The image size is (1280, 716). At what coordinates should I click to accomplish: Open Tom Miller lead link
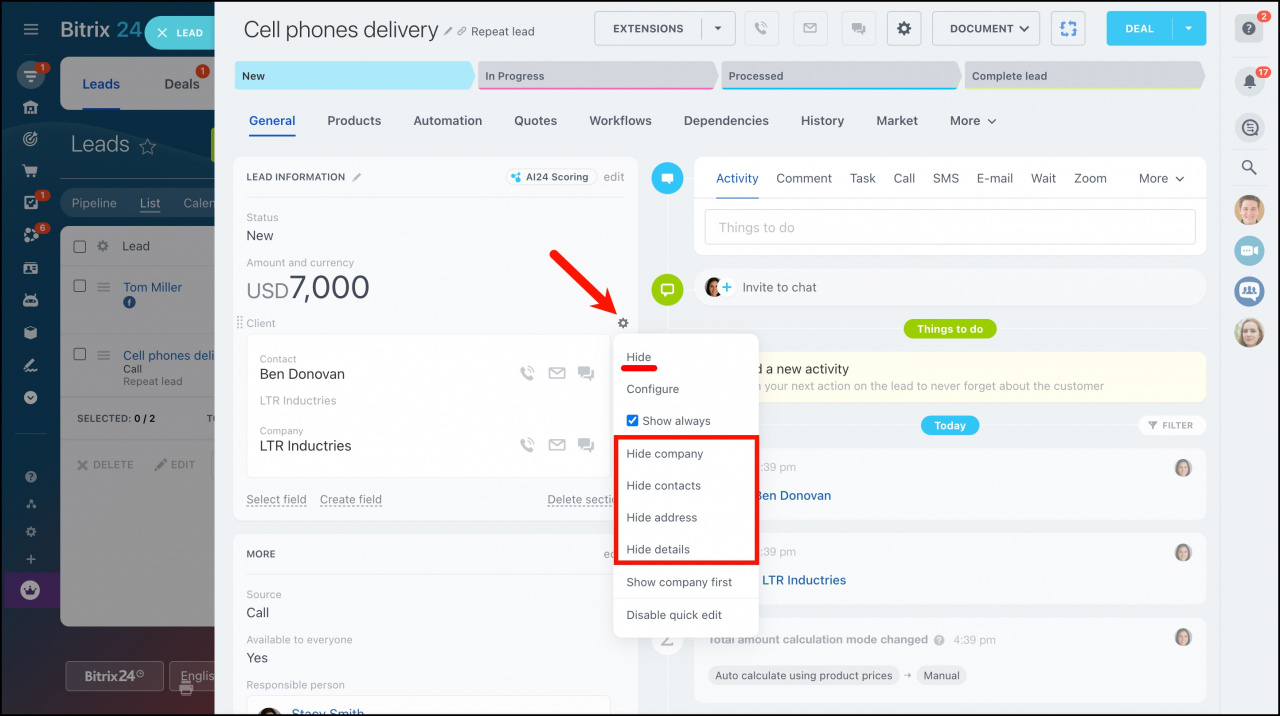152,287
